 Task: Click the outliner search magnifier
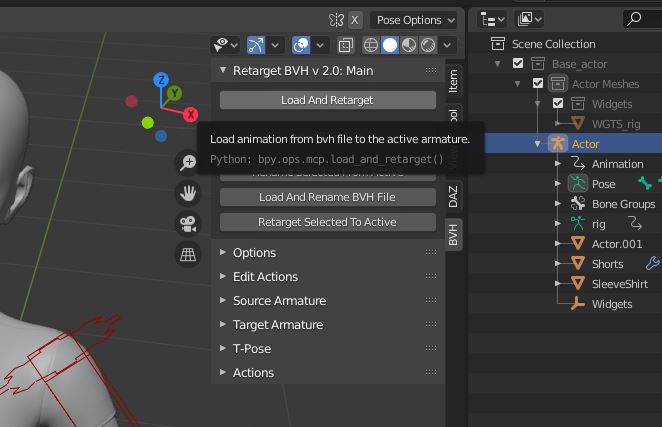[x=634, y=19]
